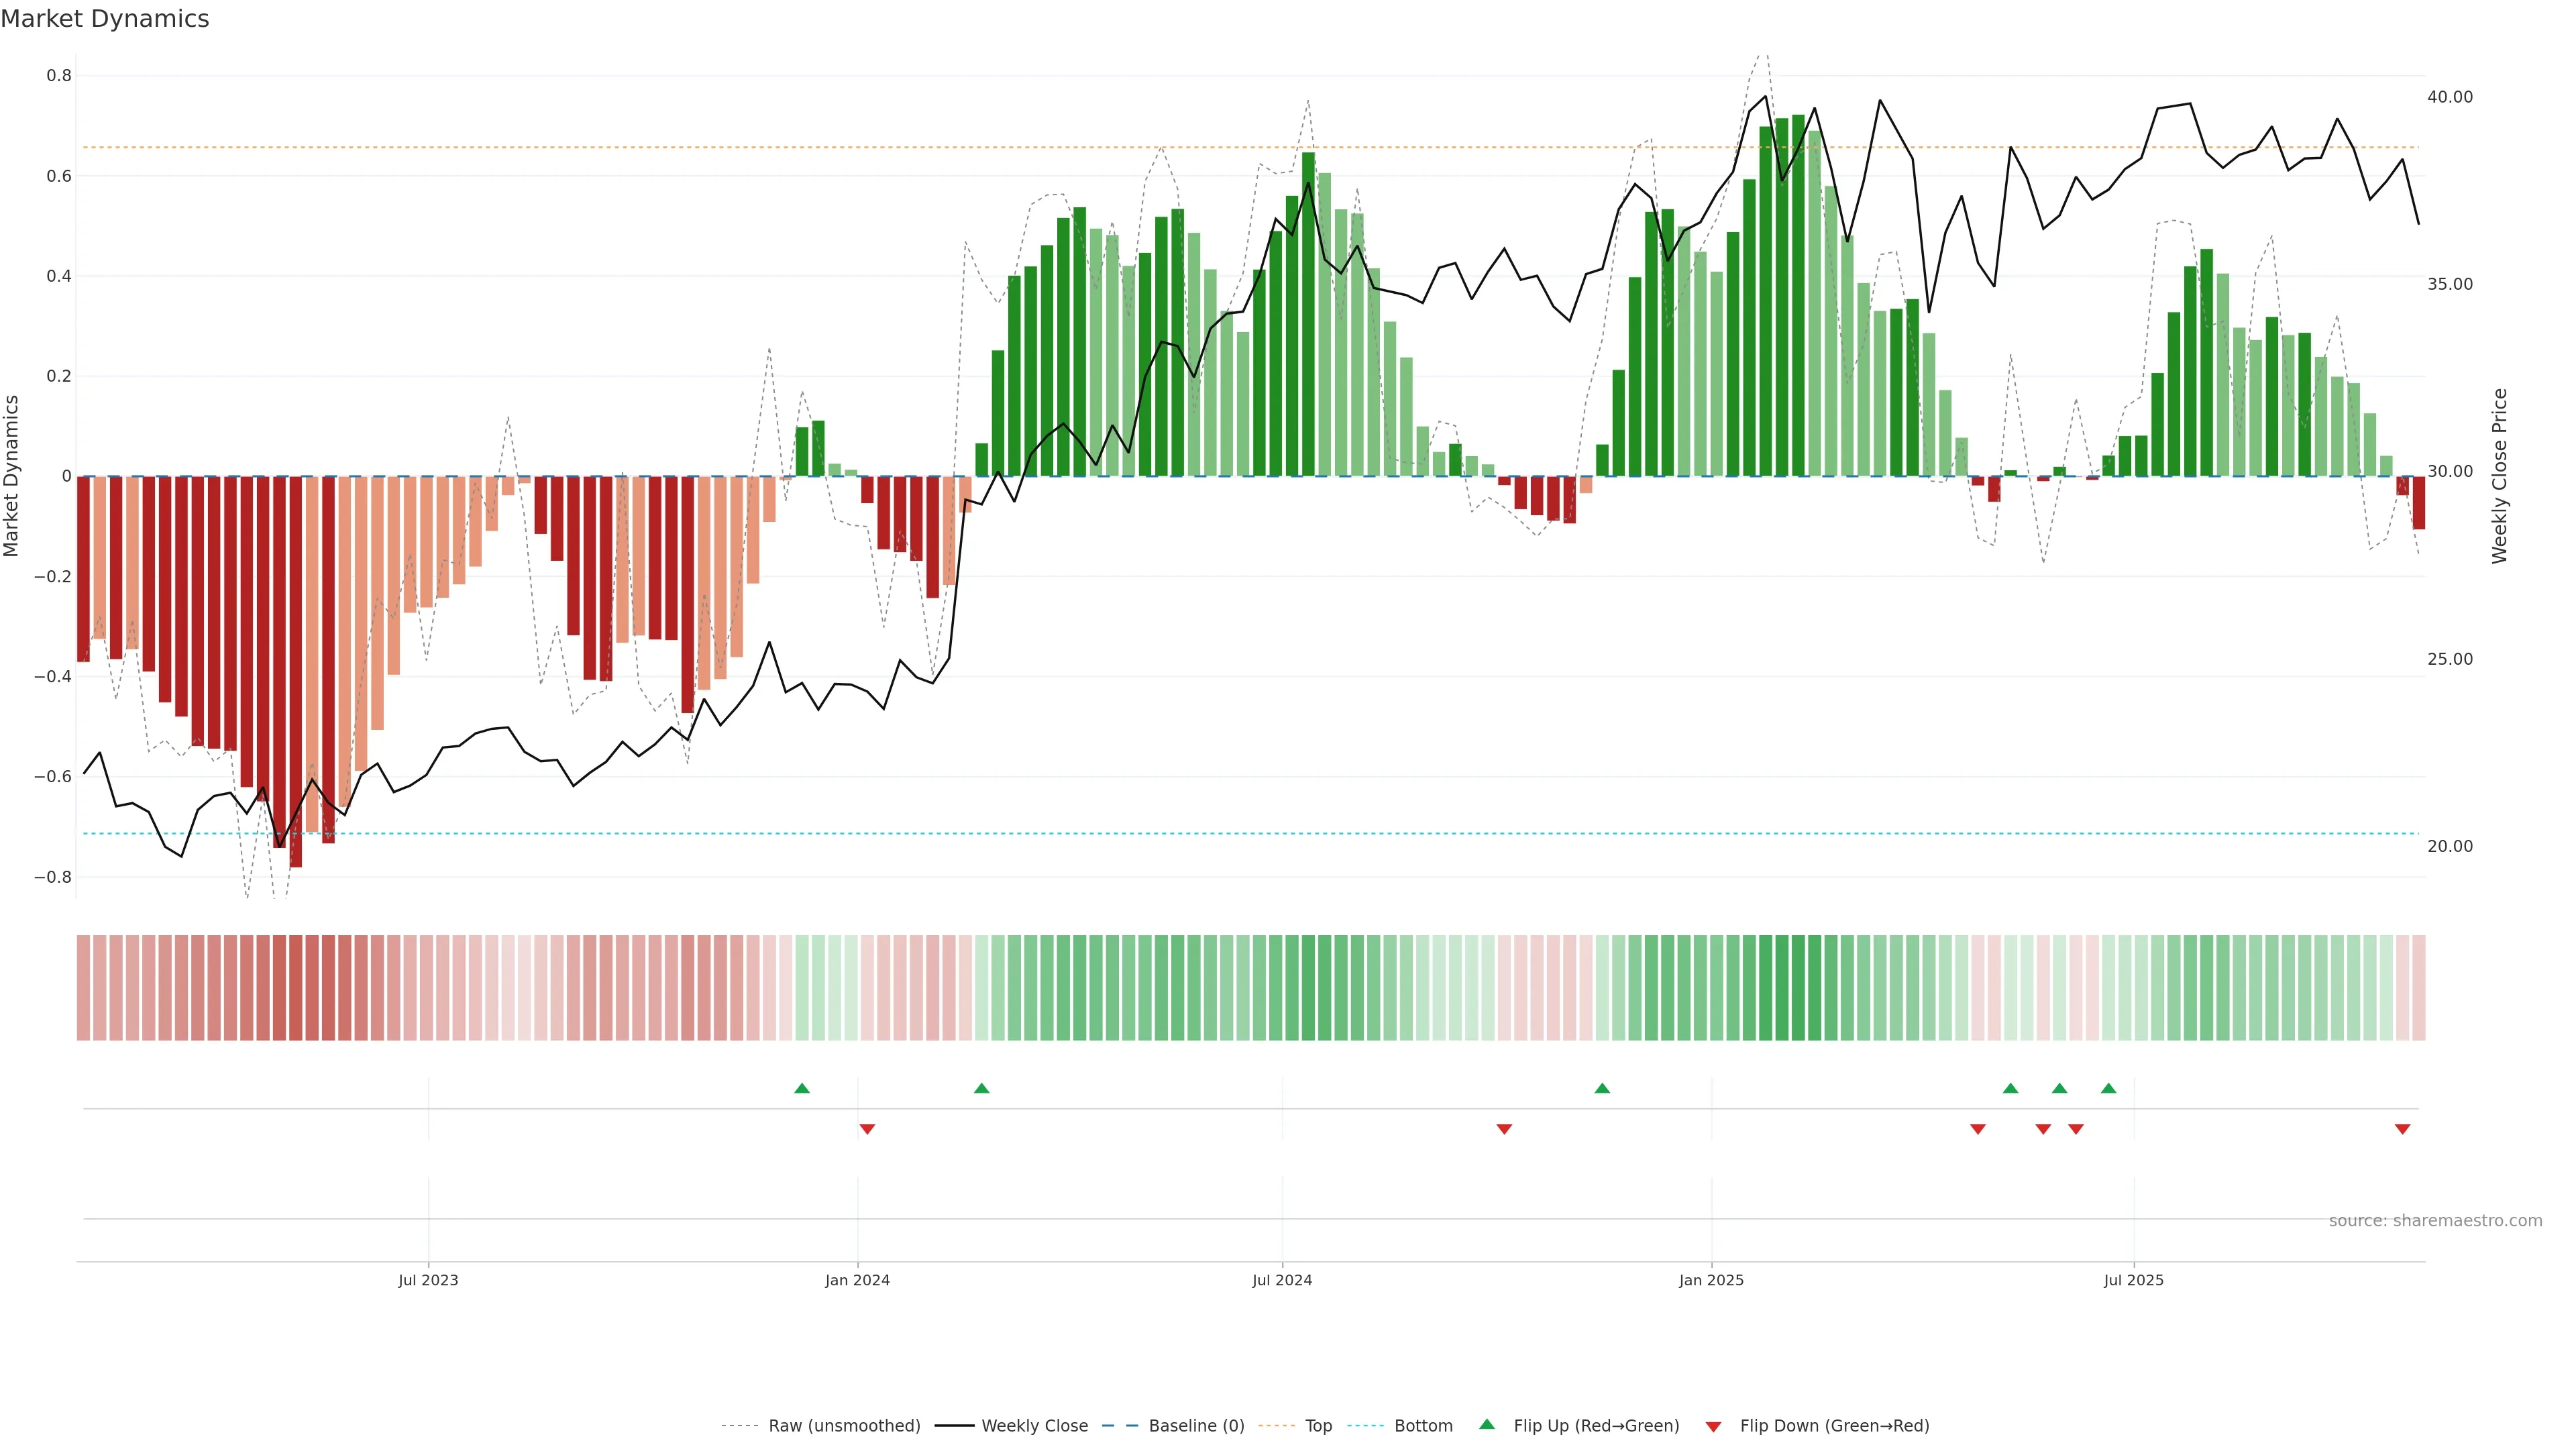Click the darkest red cell in heatmap strip
Image resolution: width=2576 pixels, height=1449 pixels.
coord(295,988)
